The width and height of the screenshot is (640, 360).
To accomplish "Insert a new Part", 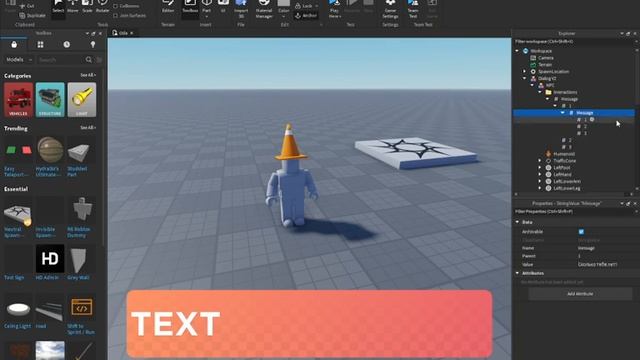I will (207, 7).
